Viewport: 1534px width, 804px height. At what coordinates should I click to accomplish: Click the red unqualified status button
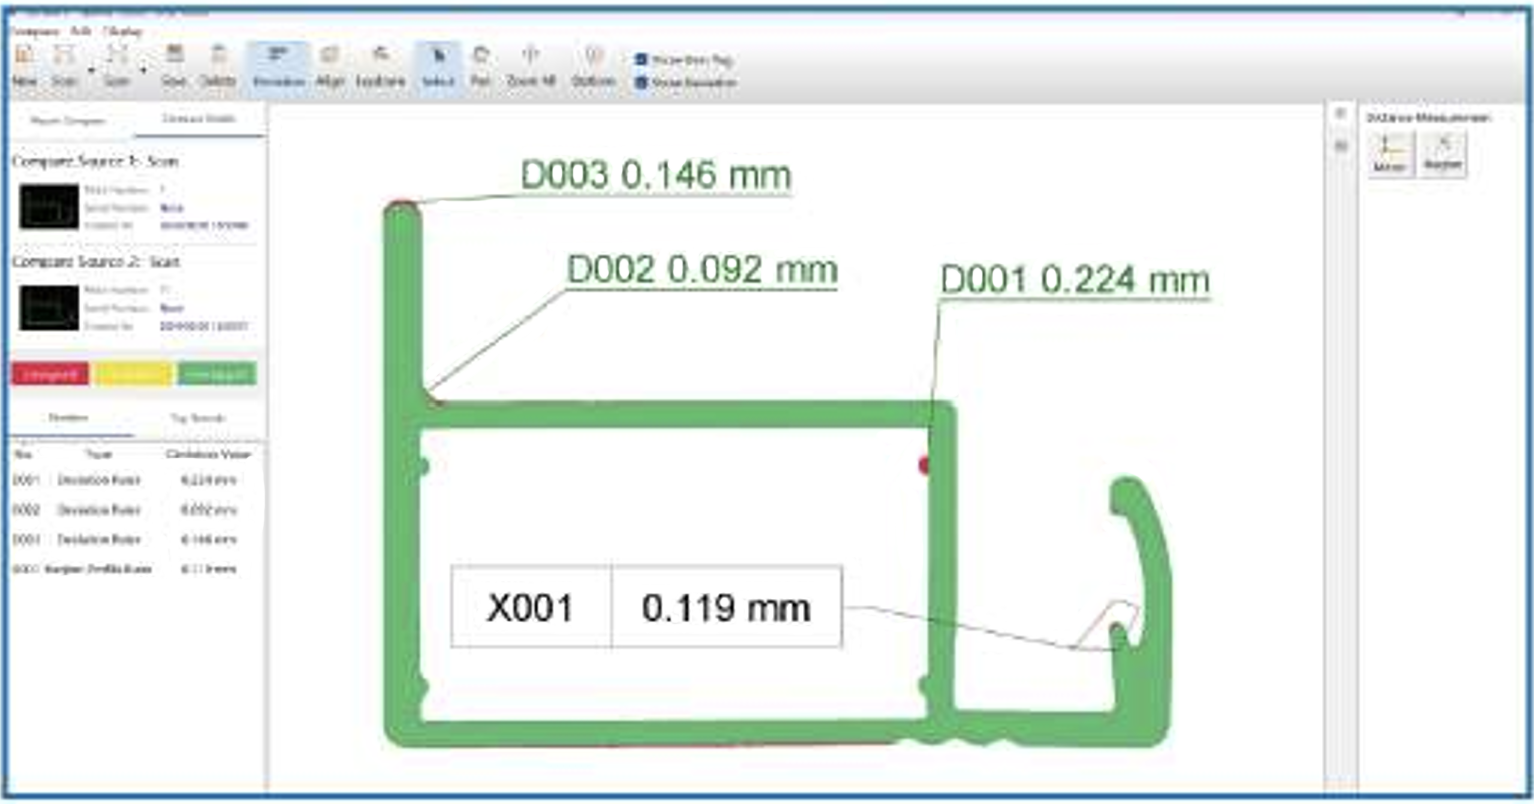pos(50,374)
